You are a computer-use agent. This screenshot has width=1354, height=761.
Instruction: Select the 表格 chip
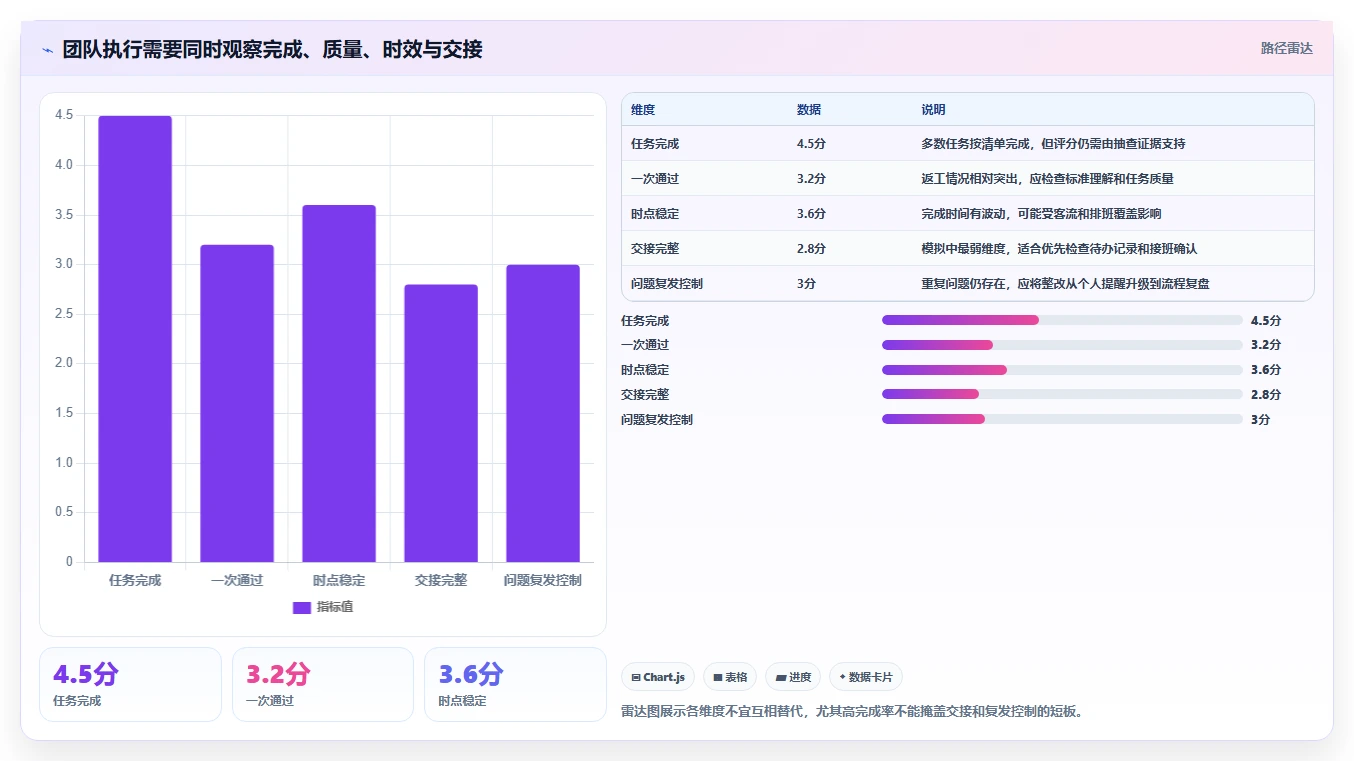[730, 677]
